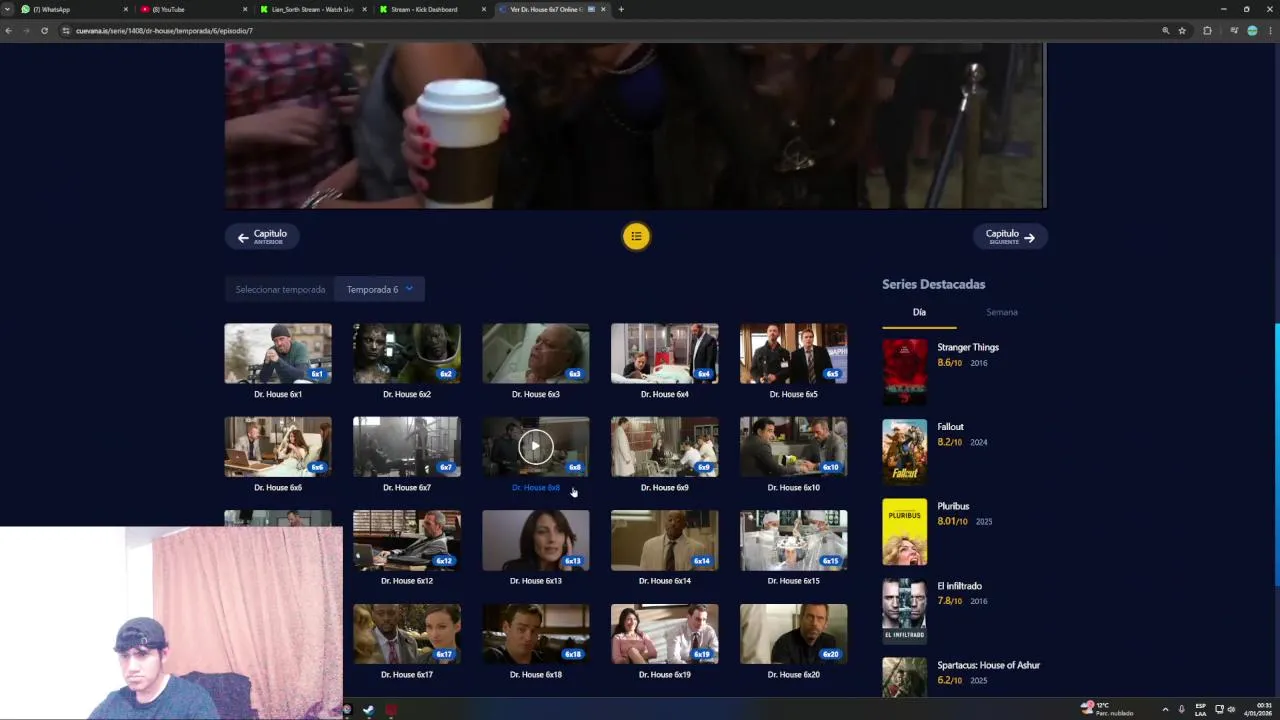Open the weather widget showing 12°C

click(x=1107, y=709)
